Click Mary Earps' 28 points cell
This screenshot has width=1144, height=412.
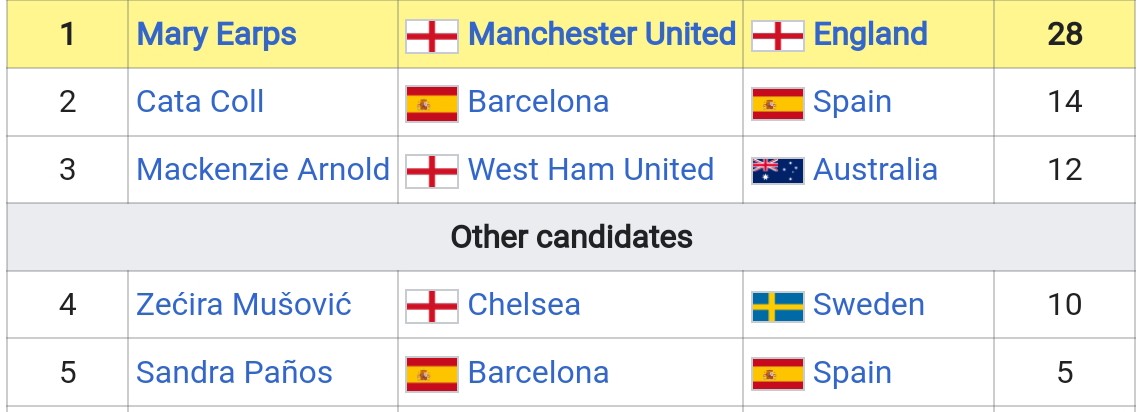click(1065, 34)
